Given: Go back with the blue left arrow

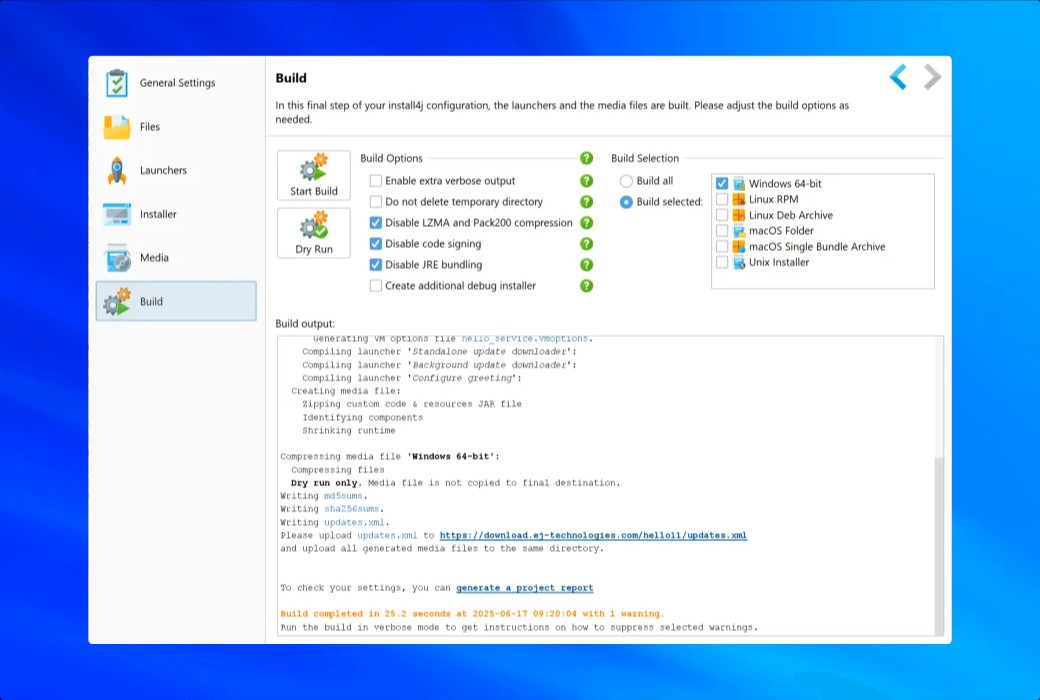Looking at the screenshot, I should pyautogui.click(x=898, y=77).
